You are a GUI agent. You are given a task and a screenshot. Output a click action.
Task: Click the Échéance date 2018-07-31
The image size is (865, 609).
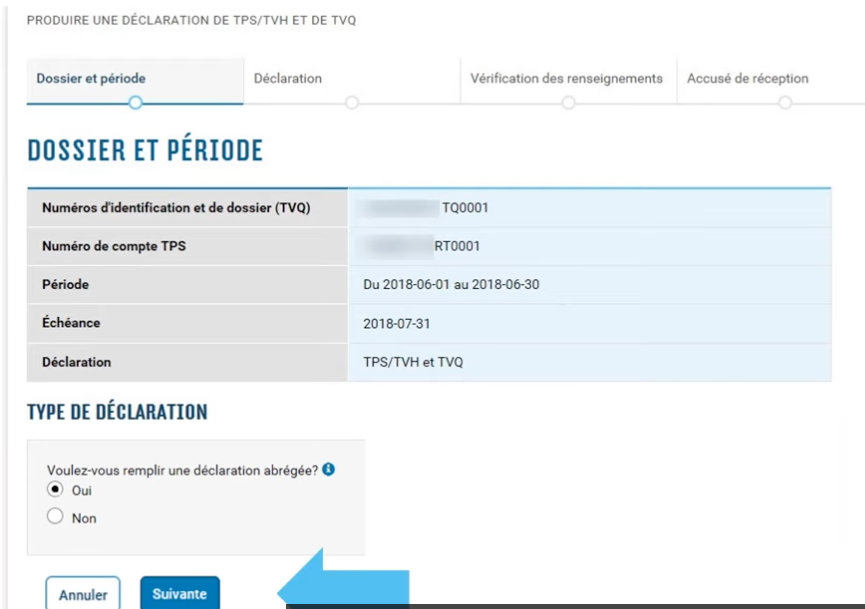point(394,324)
